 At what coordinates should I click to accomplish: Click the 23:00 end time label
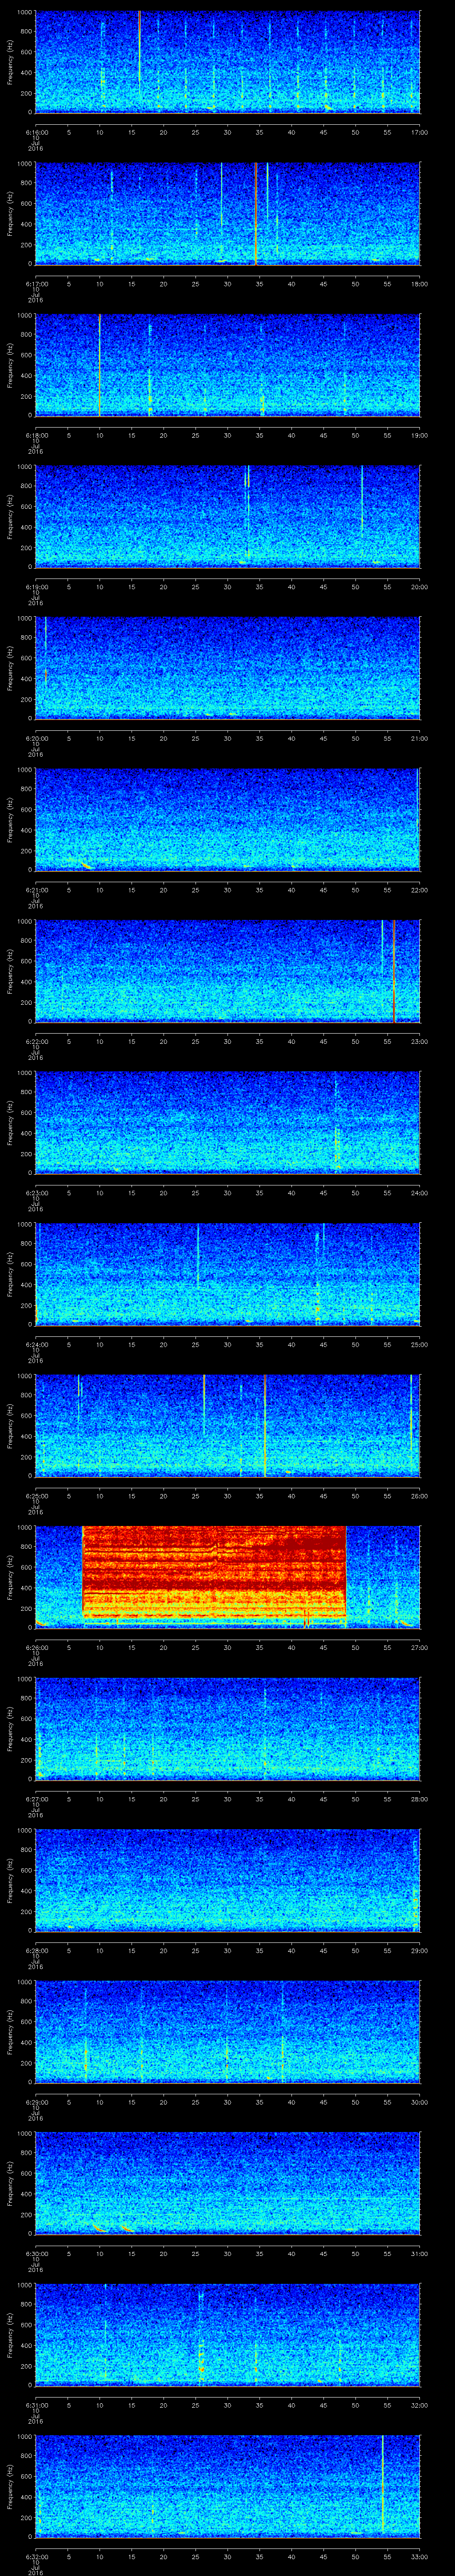pos(420,1041)
